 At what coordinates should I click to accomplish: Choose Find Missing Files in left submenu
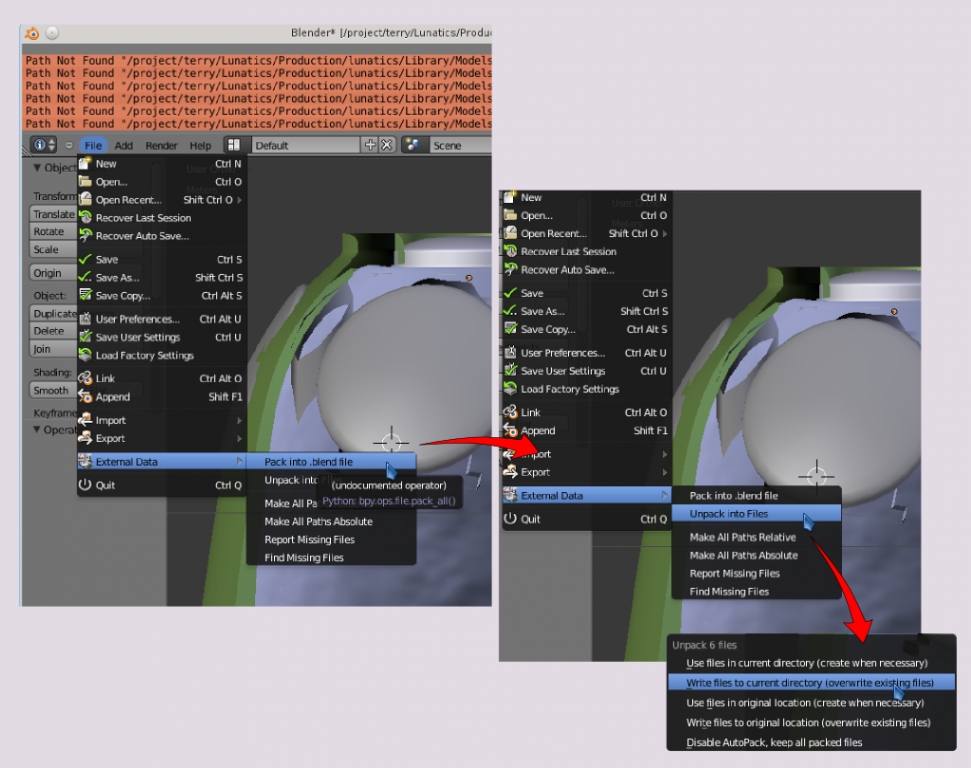coord(331,557)
